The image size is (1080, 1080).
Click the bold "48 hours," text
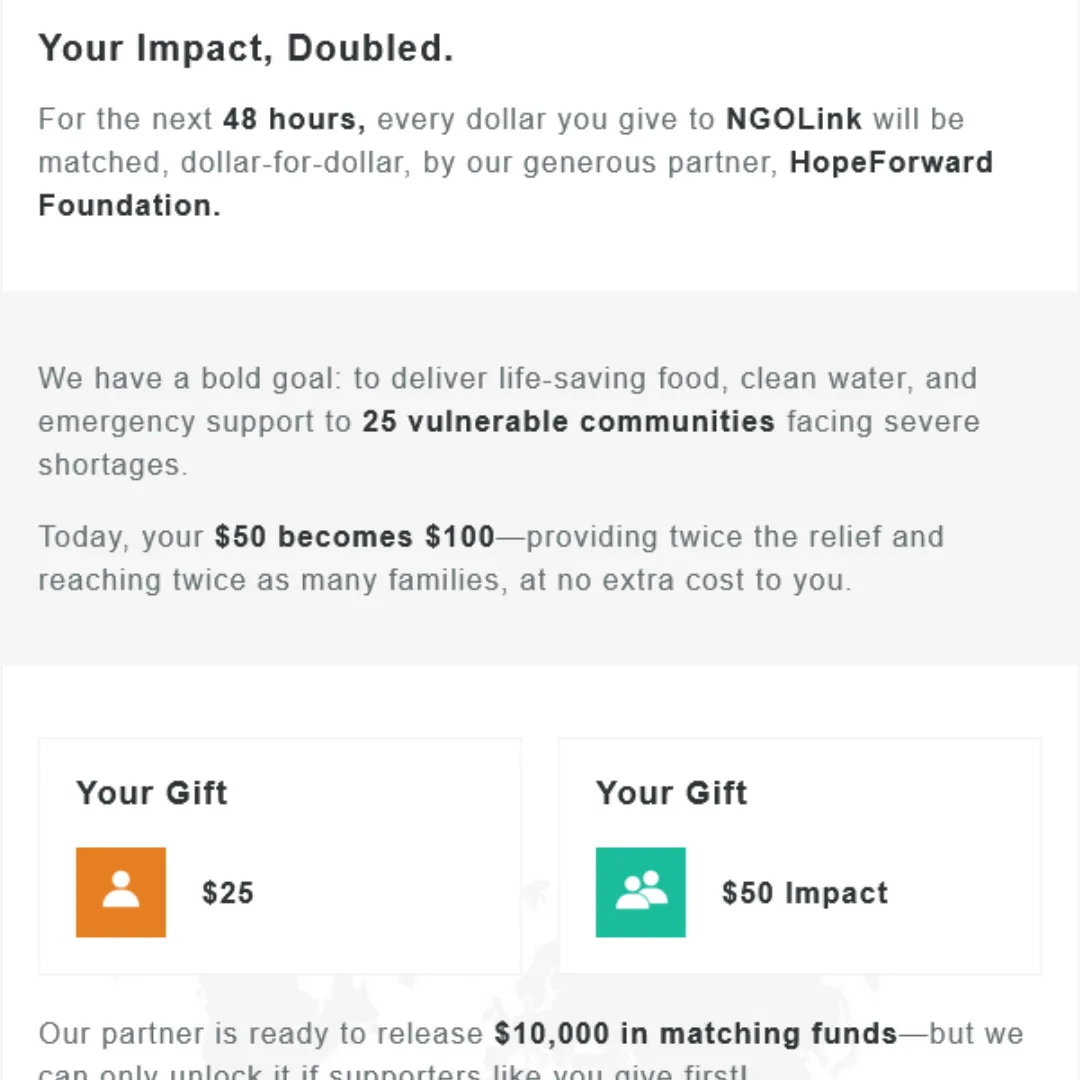tap(294, 119)
